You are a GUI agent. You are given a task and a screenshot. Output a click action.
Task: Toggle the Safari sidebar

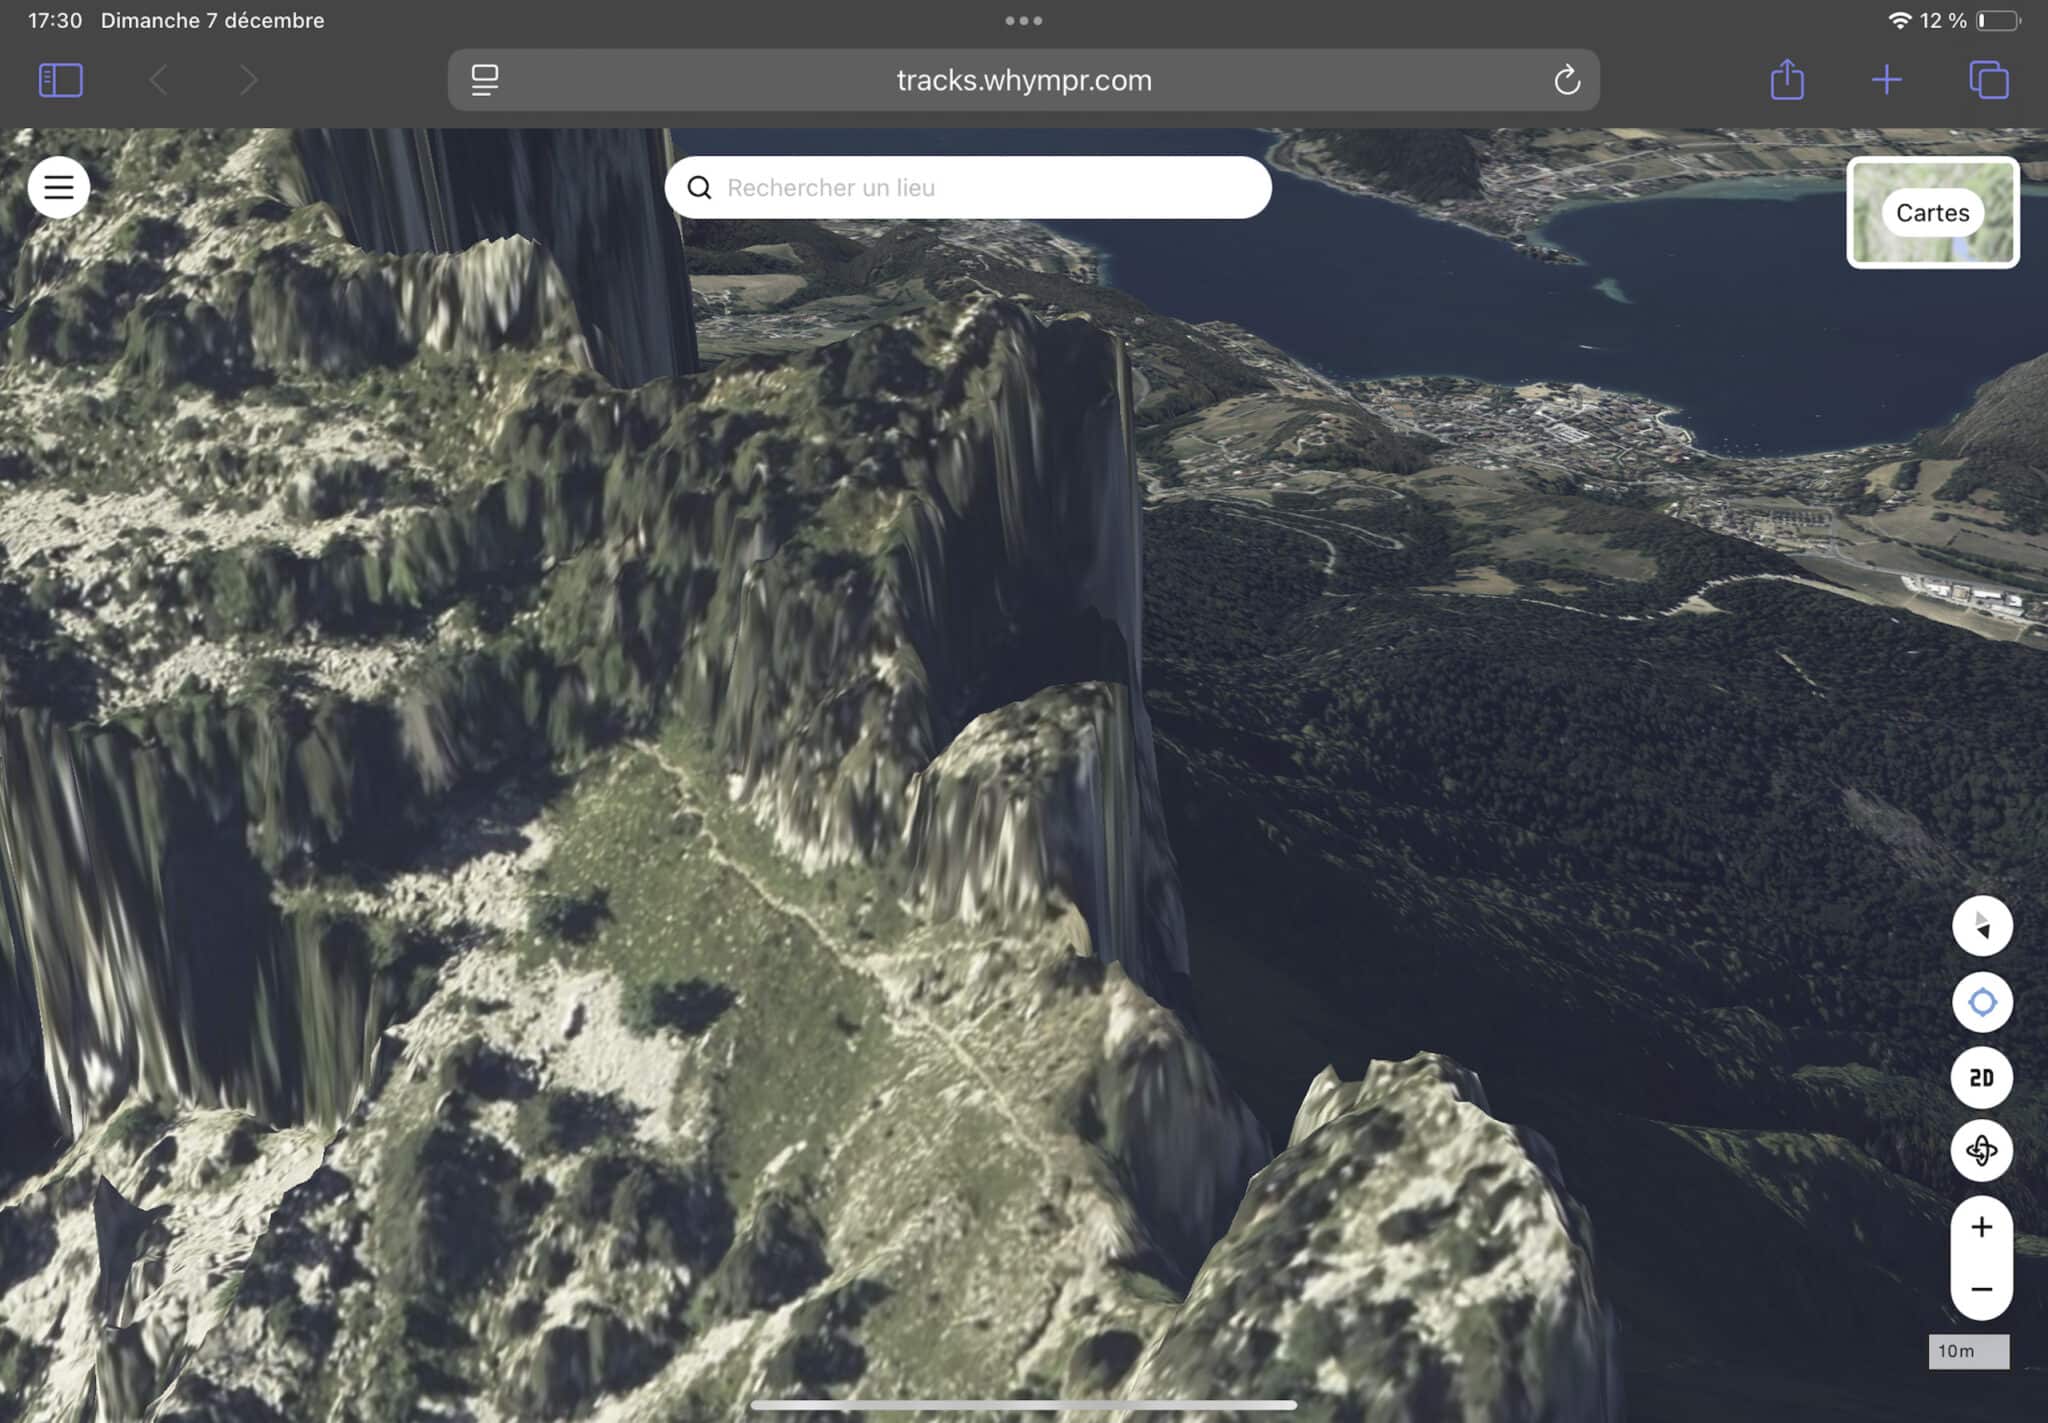60,80
